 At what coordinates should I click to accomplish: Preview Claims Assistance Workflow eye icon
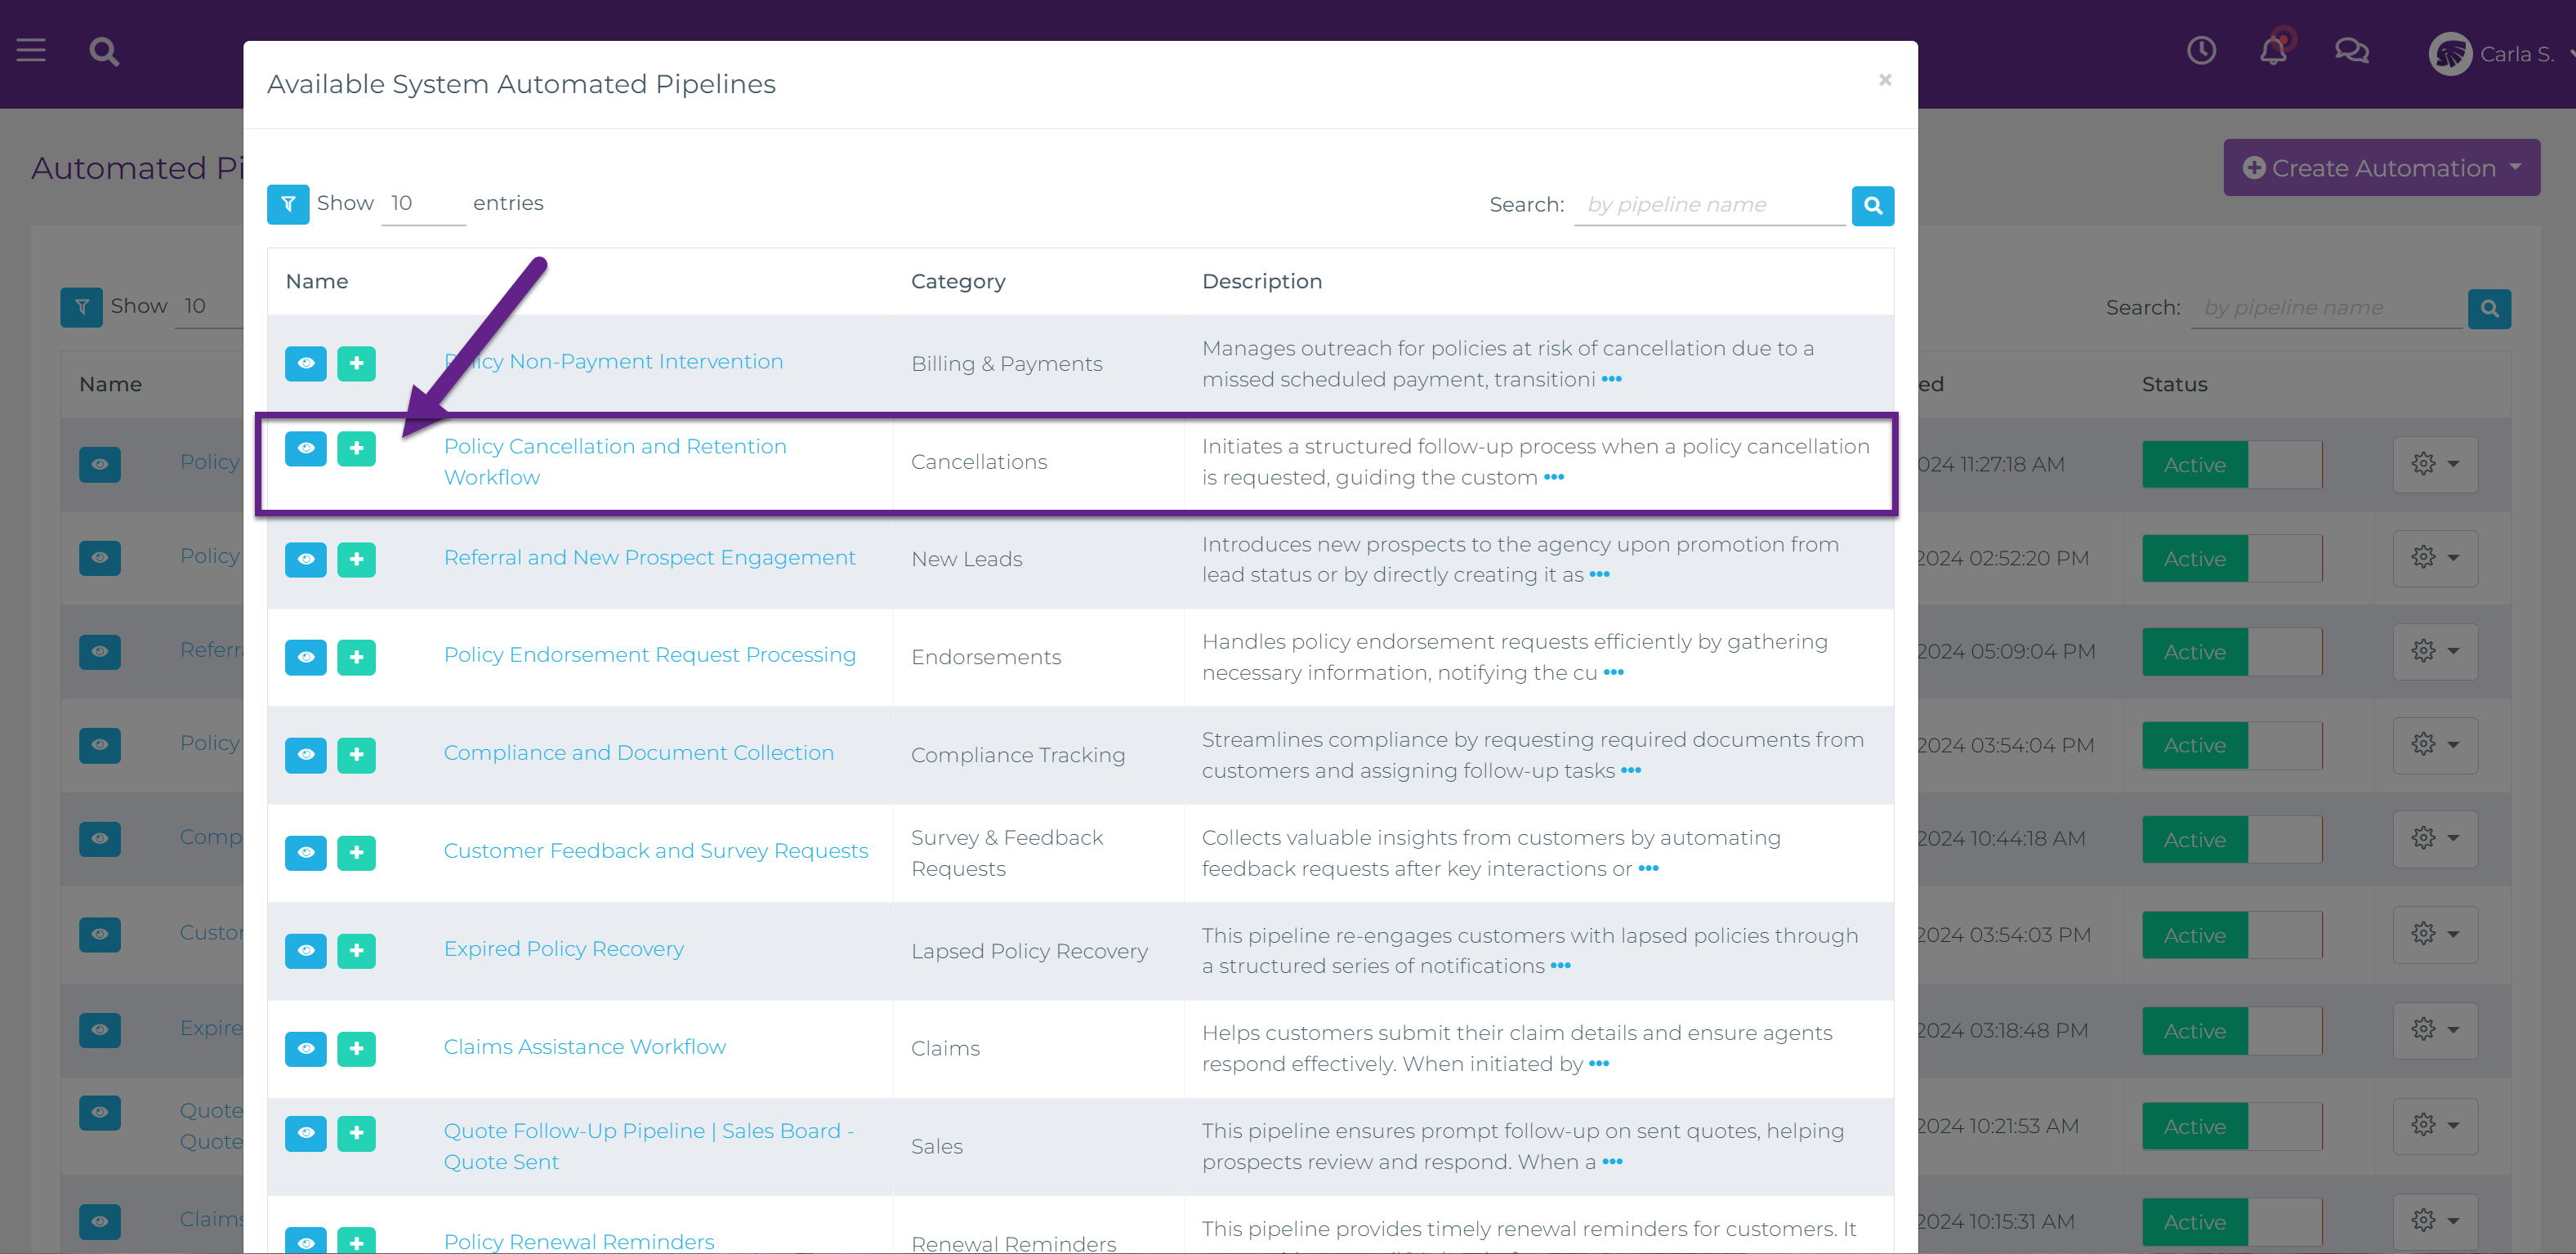tap(306, 1050)
